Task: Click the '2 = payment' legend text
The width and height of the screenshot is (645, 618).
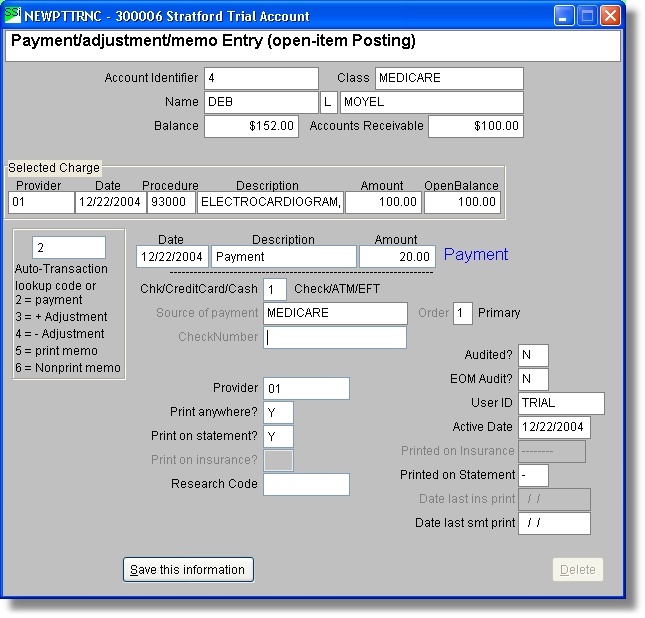Action: pos(49,300)
